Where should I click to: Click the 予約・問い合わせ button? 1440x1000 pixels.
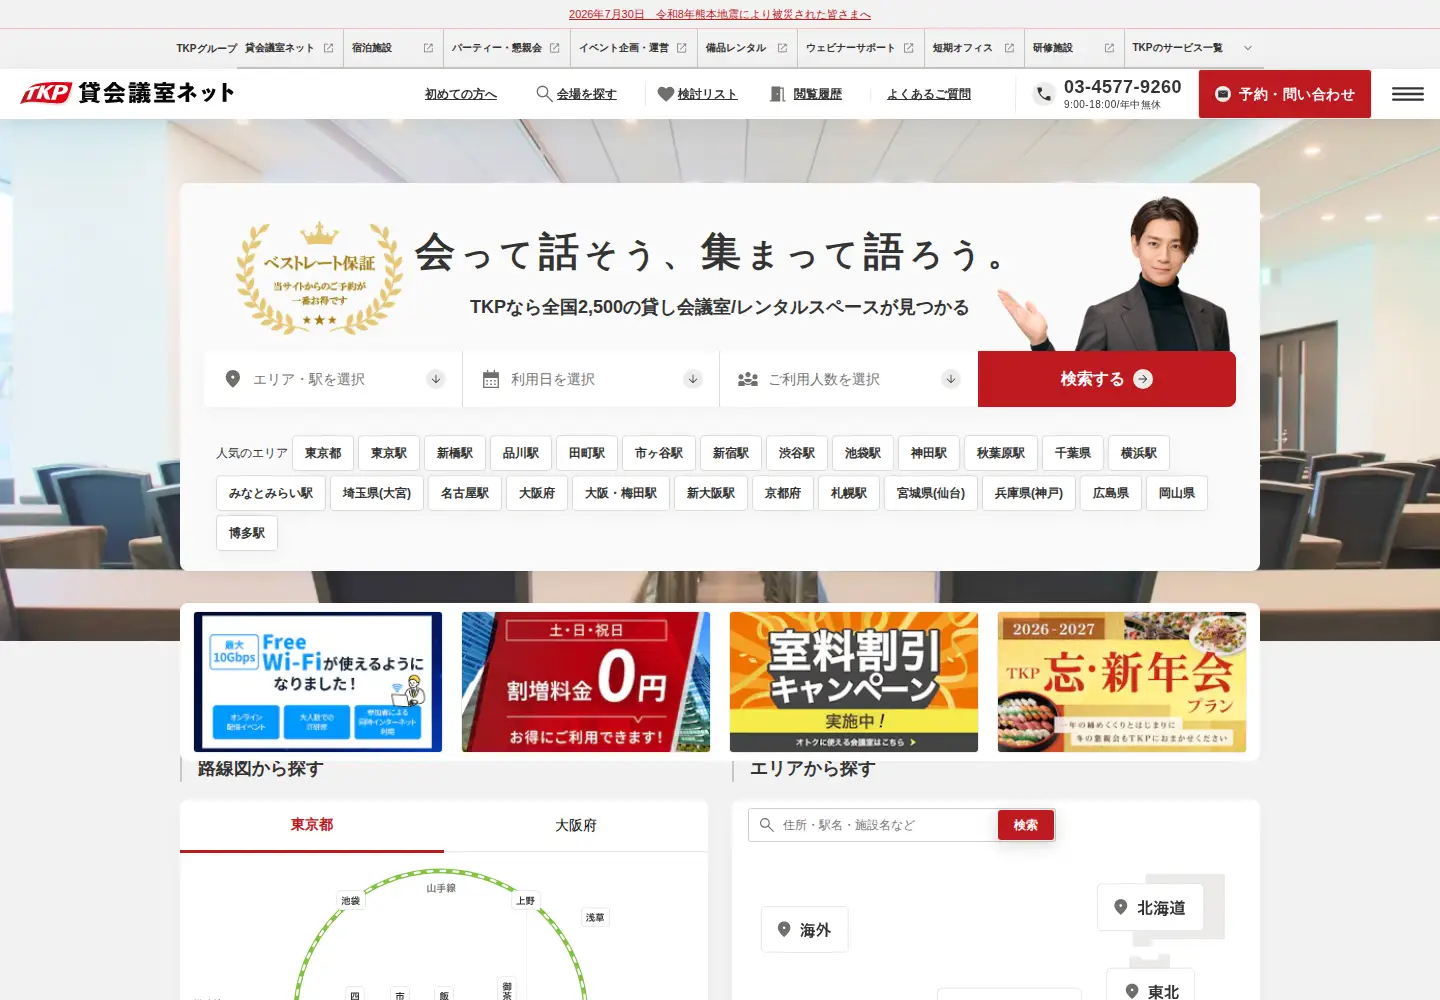[x=1285, y=94]
